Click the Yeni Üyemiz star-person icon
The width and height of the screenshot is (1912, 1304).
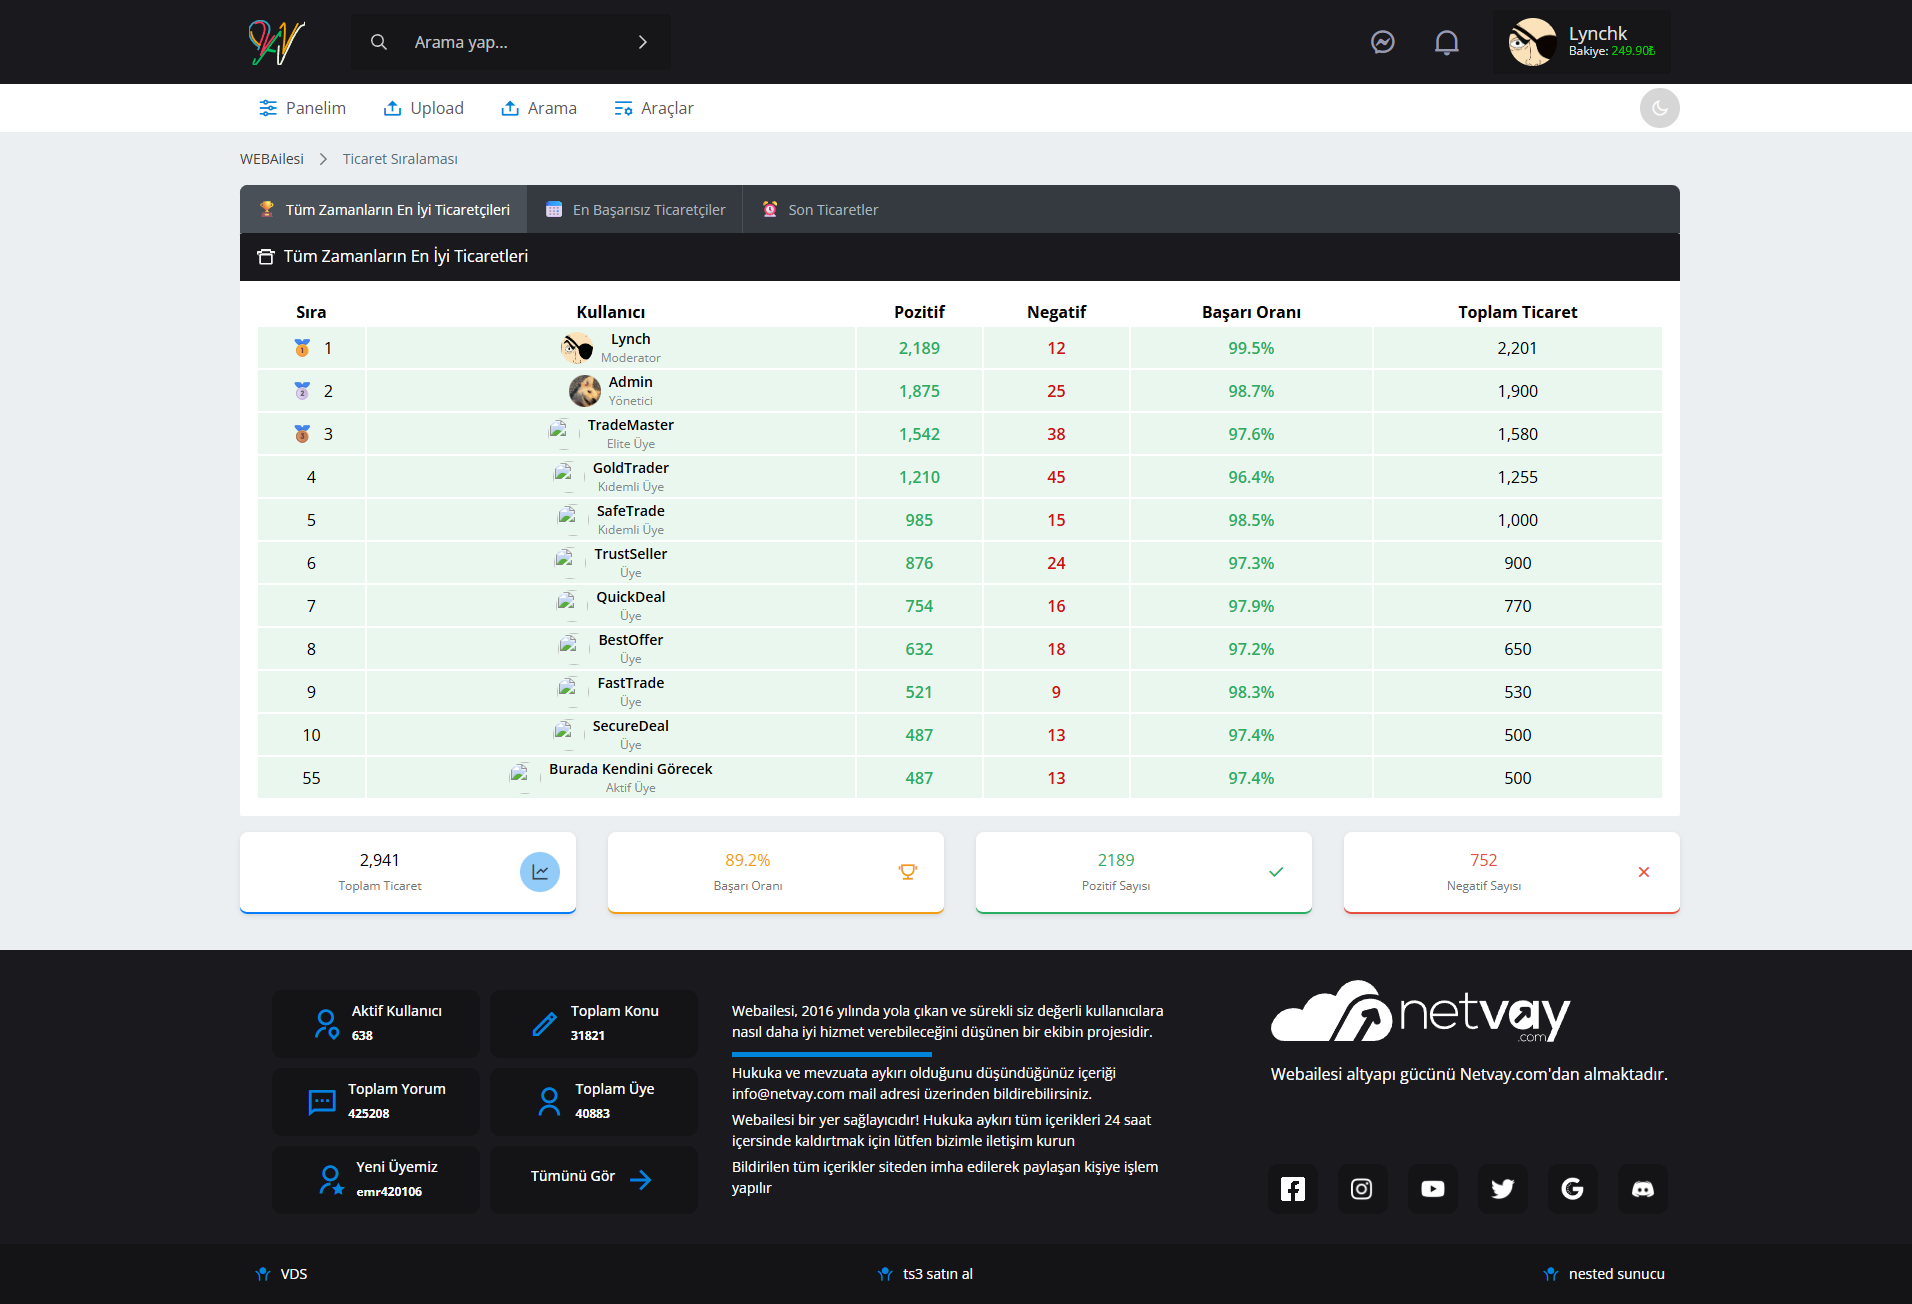[331, 1180]
